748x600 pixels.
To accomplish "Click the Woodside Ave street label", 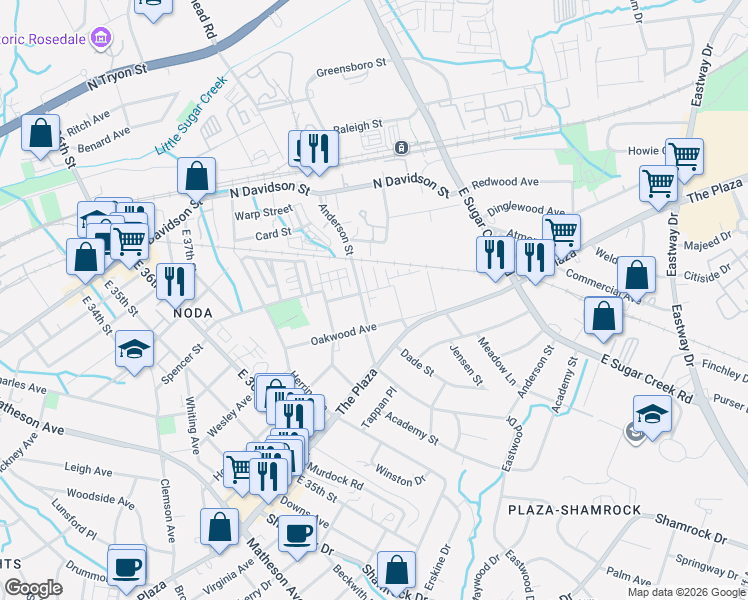I will [101, 498].
